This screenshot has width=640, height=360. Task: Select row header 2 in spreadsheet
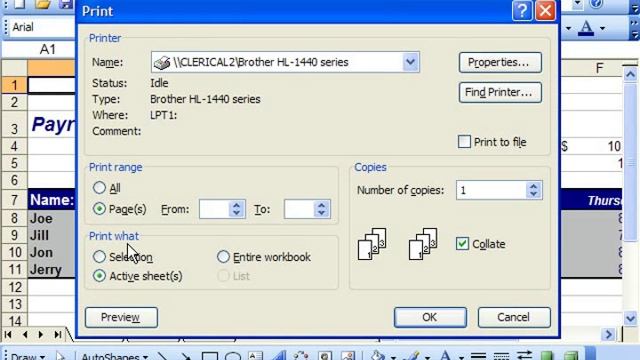(x=14, y=102)
